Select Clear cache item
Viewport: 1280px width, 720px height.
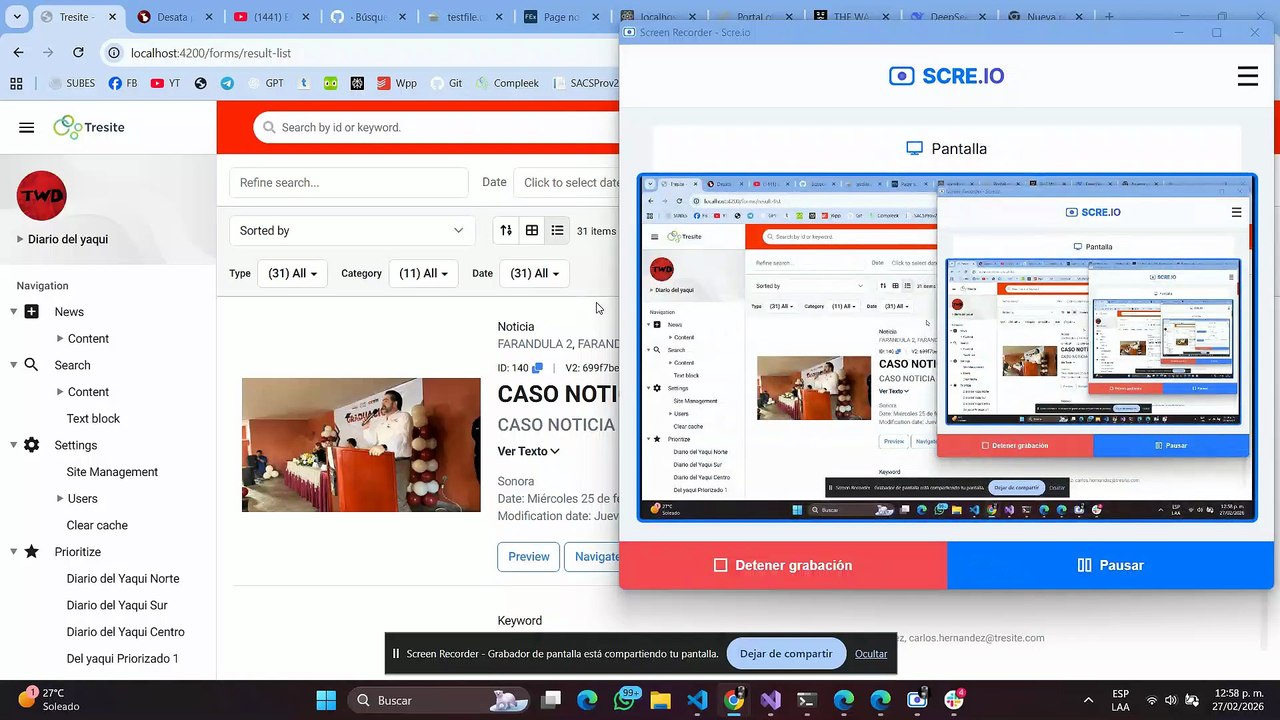97,525
